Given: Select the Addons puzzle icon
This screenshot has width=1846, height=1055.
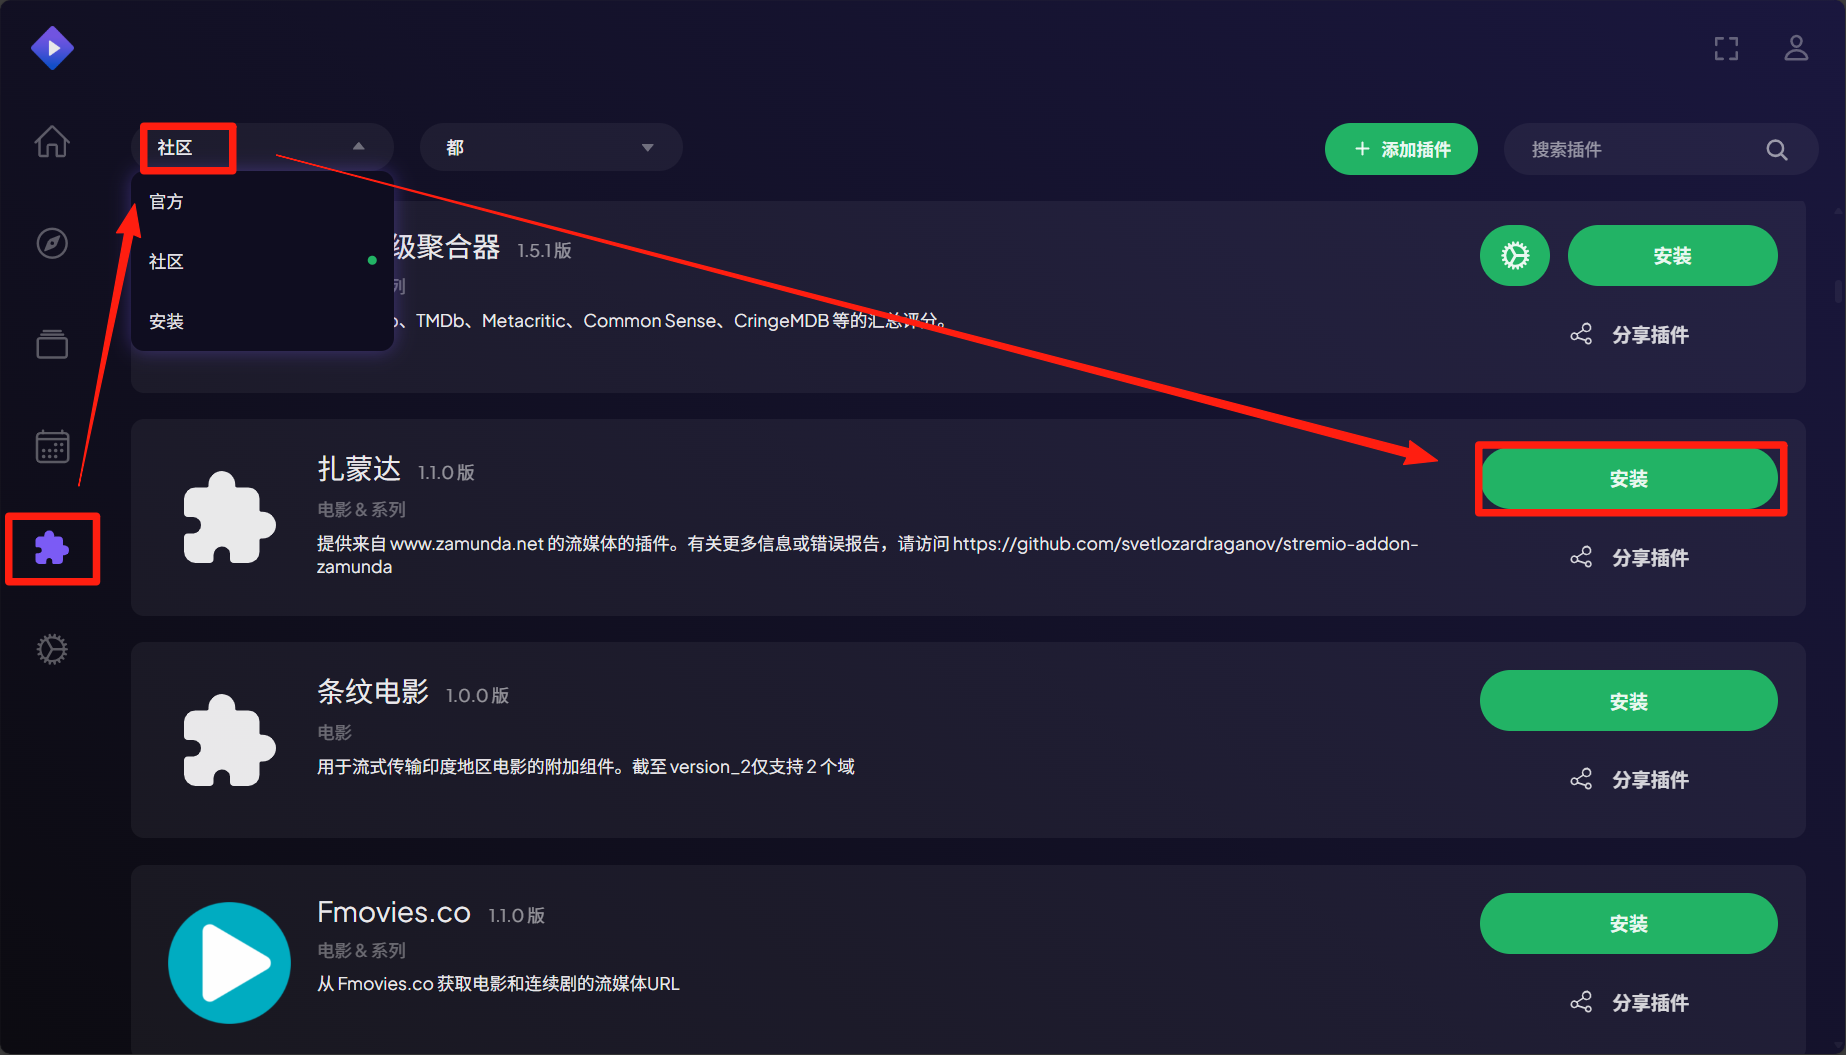Looking at the screenshot, I should click(52, 548).
